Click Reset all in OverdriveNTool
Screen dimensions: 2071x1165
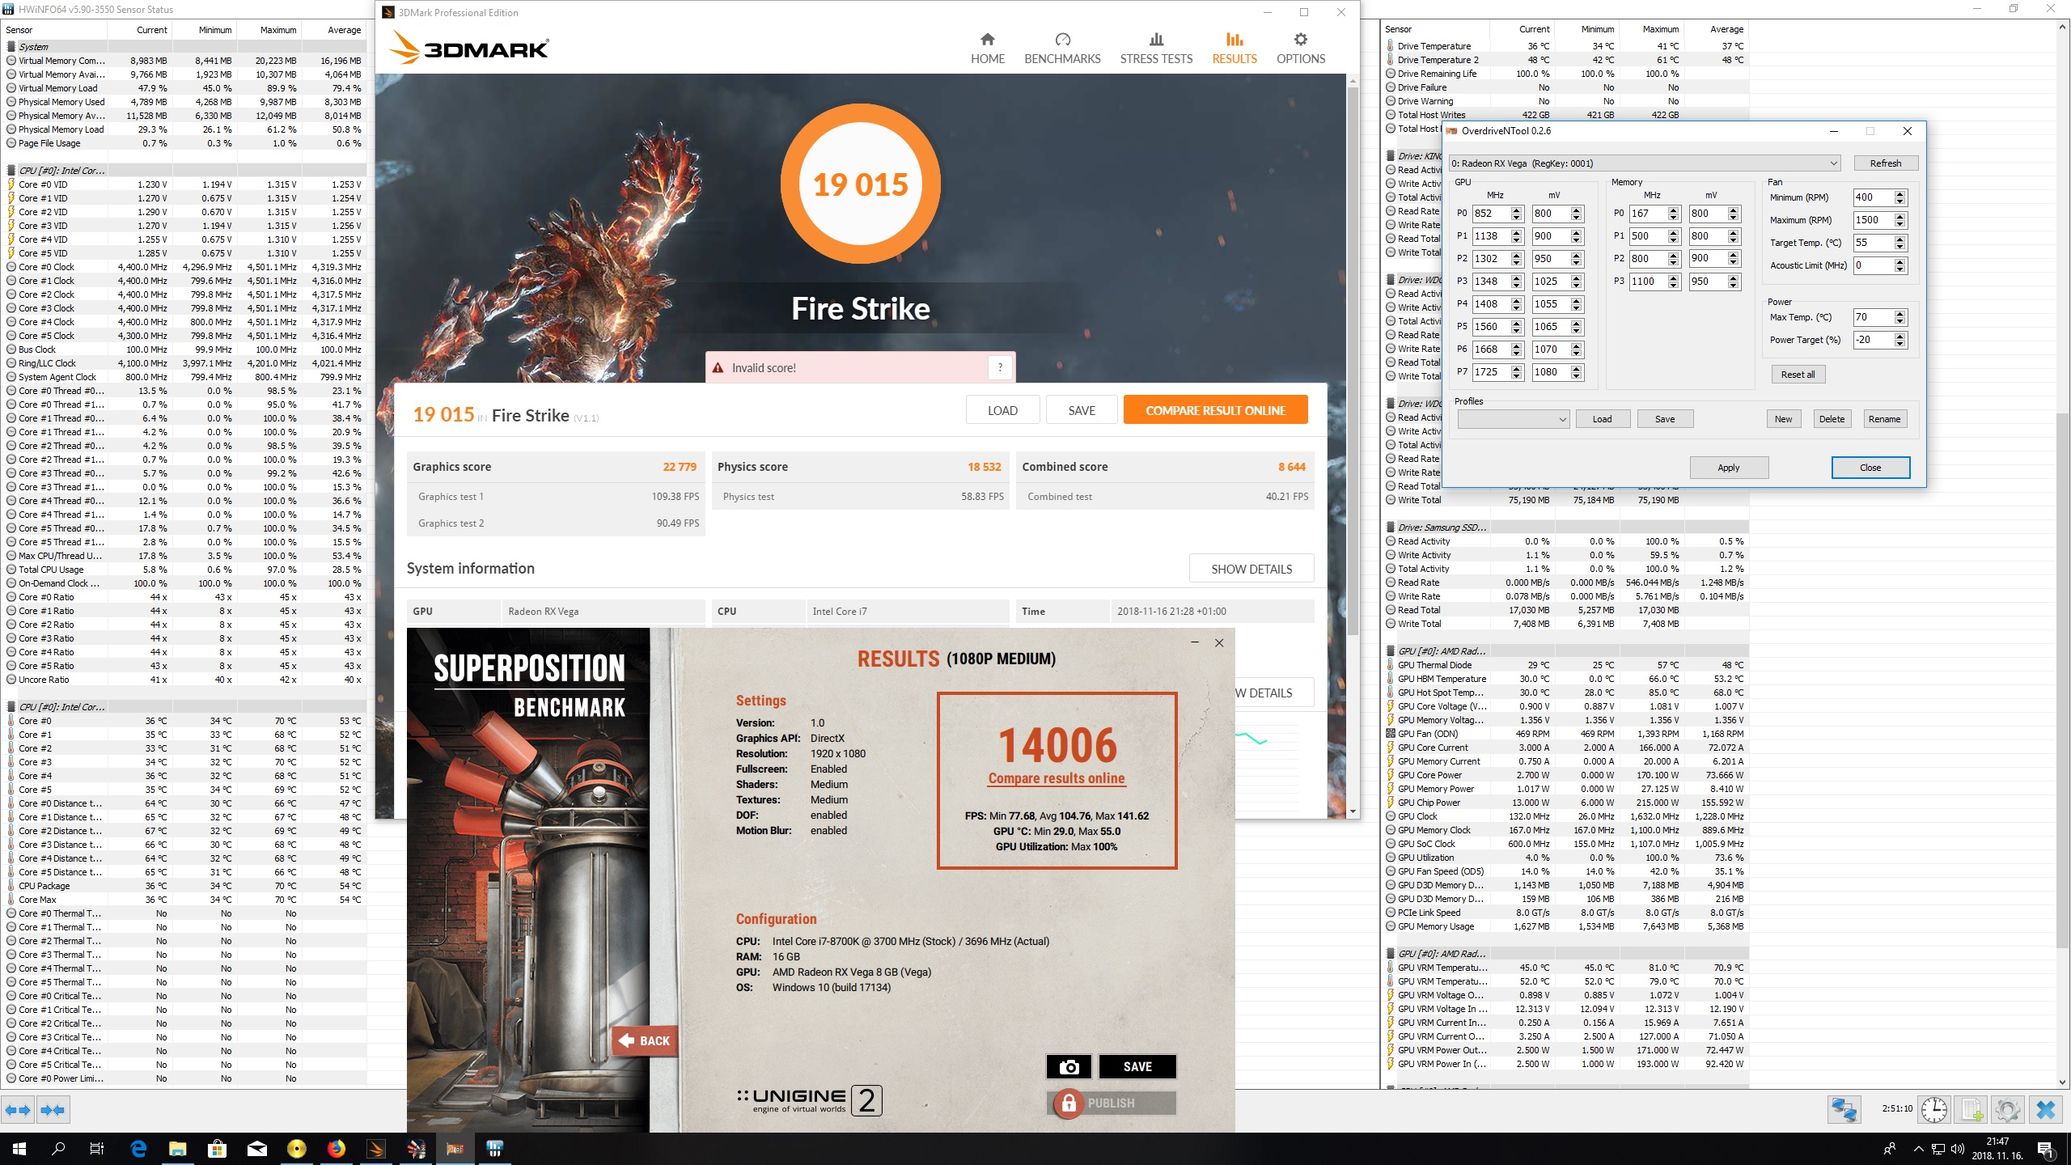point(1797,374)
